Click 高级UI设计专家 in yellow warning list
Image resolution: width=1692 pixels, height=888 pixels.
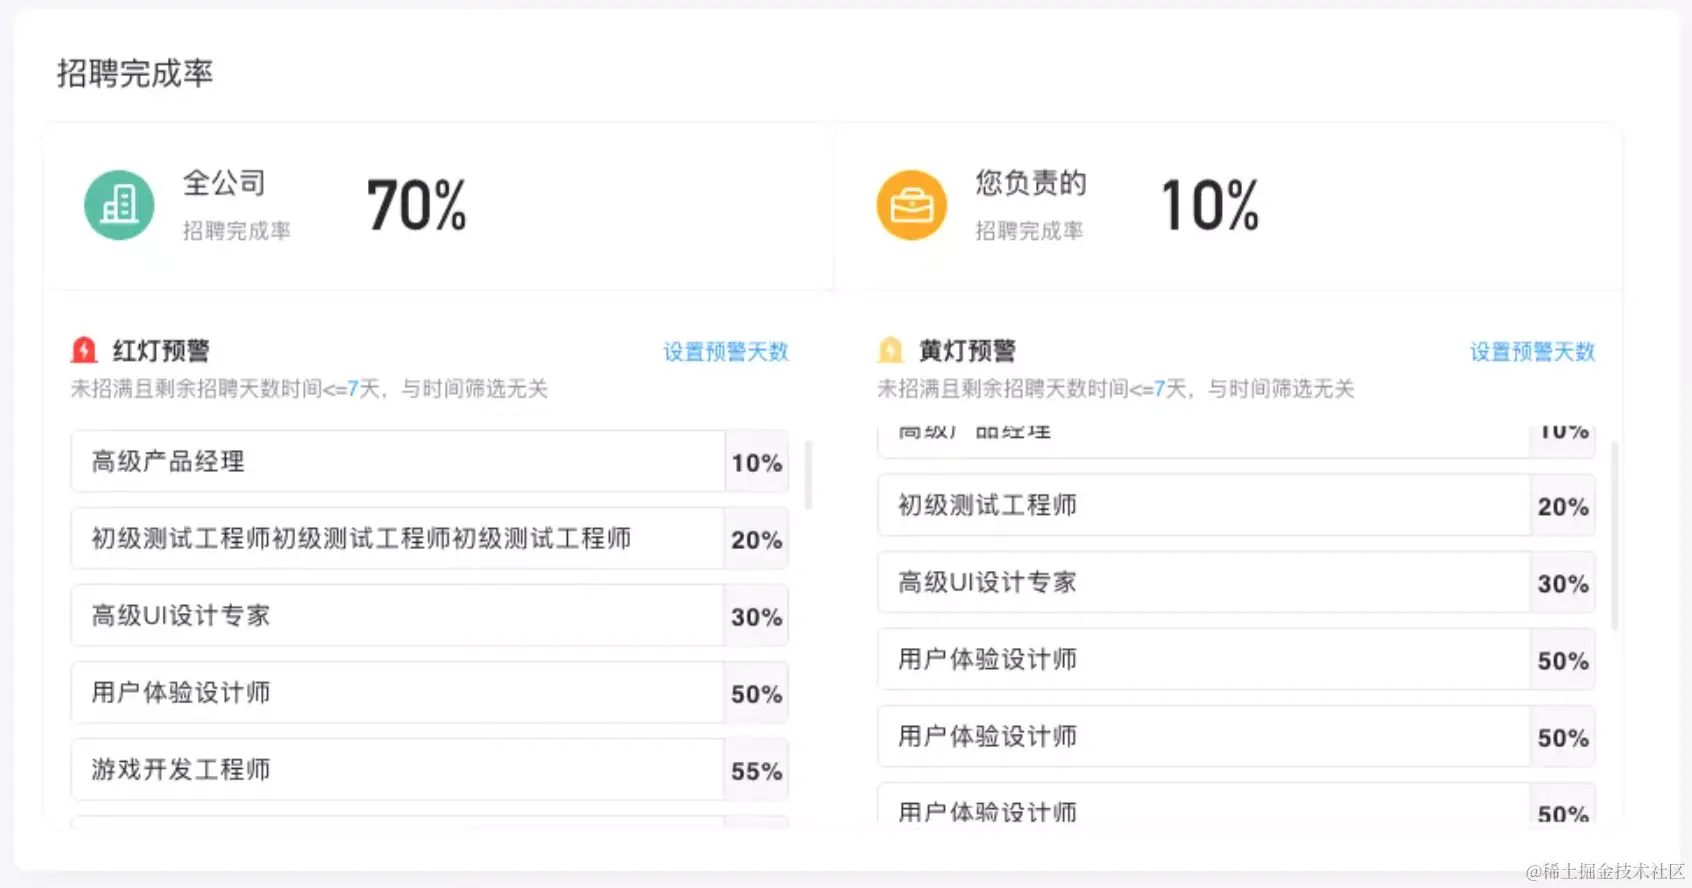[1203, 583]
